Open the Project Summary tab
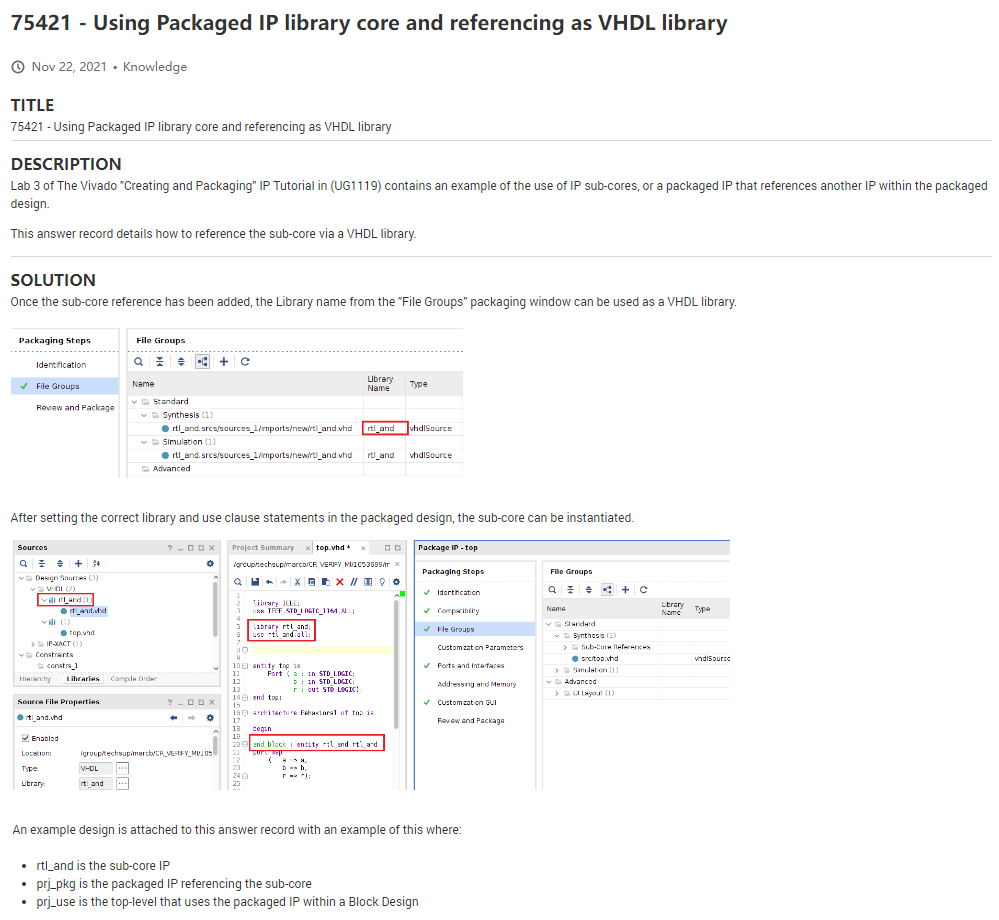999x920 pixels. (263, 548)
